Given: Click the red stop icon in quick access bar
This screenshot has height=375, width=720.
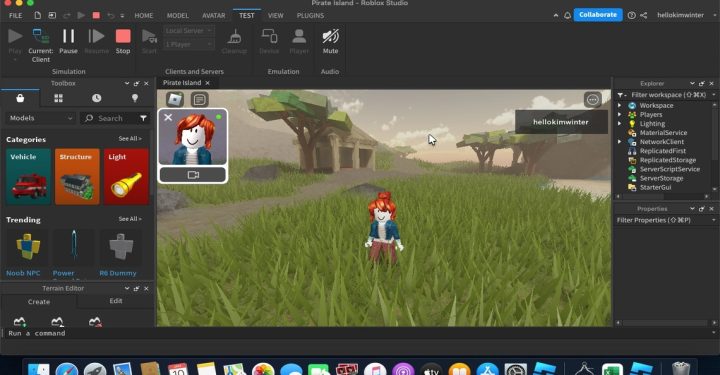Looking at the screenshot, I should click(96, 15).
